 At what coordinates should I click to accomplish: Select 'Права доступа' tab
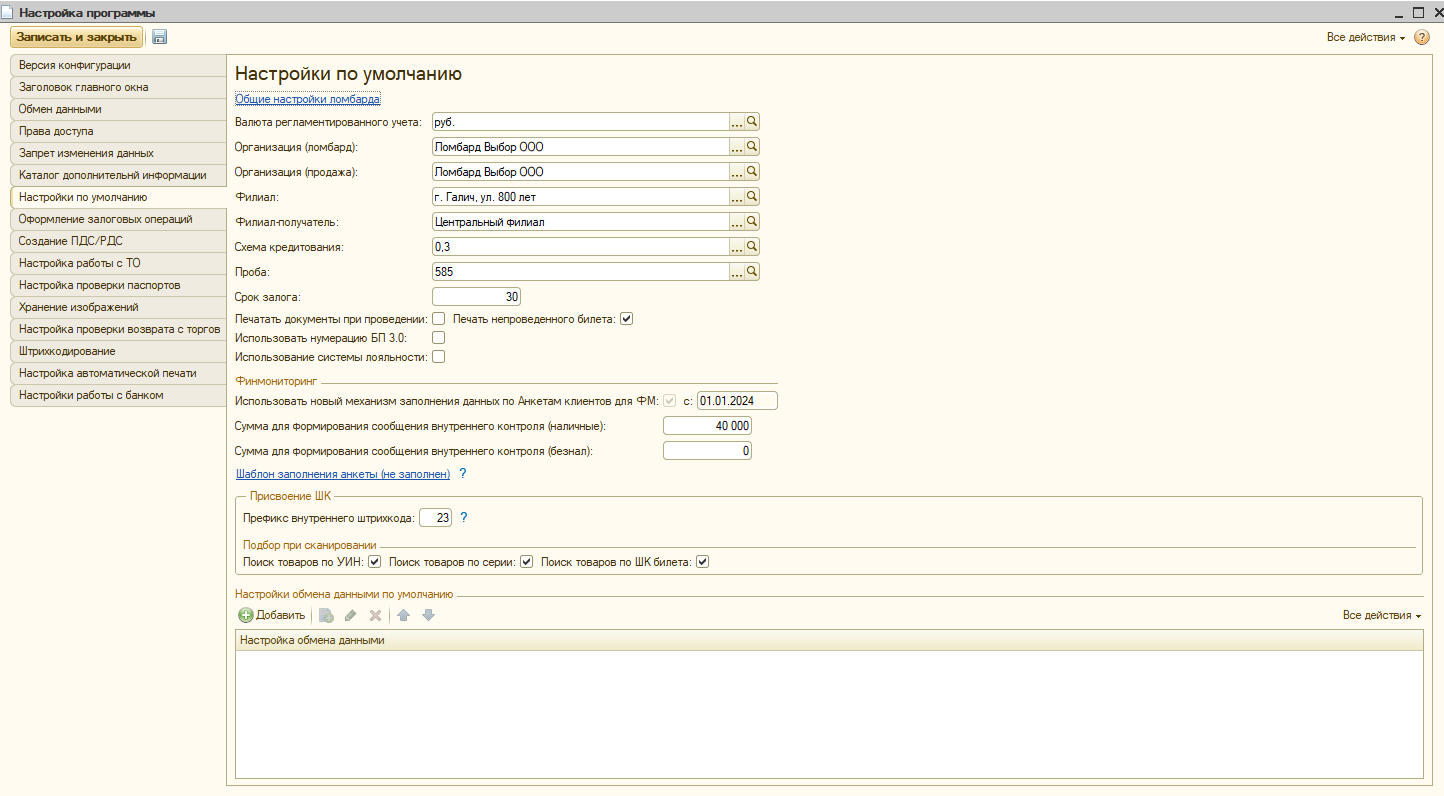(x=117, y=131)
